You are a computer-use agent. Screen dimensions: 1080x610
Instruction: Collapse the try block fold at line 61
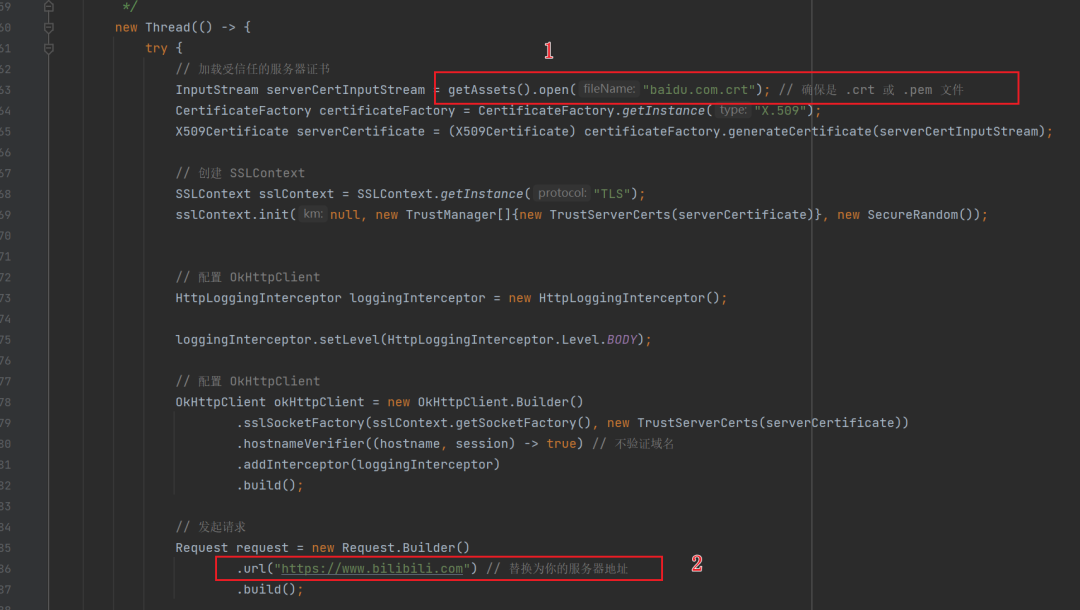pos(47,47)
